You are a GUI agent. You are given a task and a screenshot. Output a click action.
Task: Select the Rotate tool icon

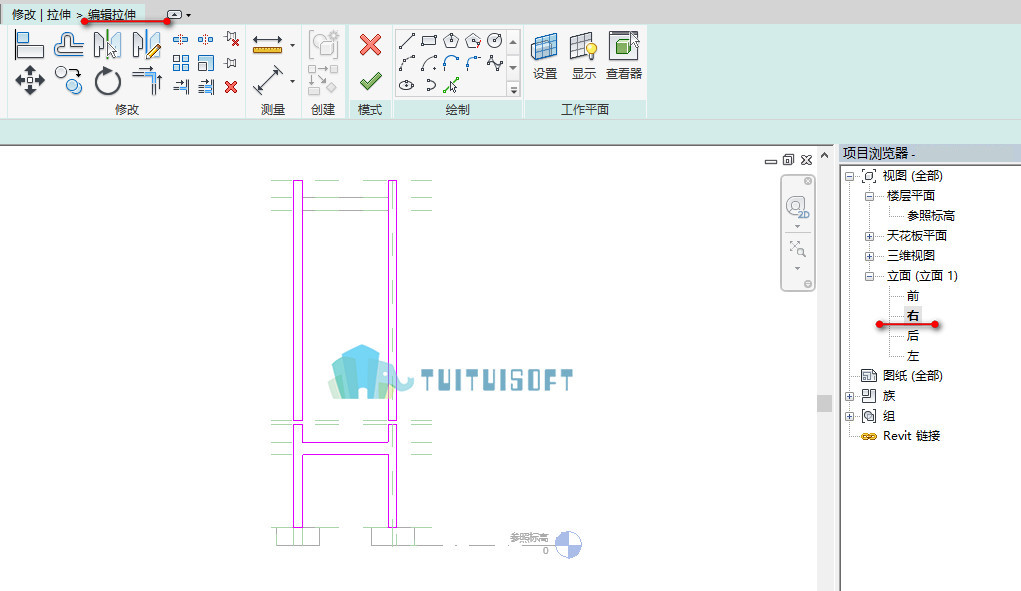click(107, 81)
